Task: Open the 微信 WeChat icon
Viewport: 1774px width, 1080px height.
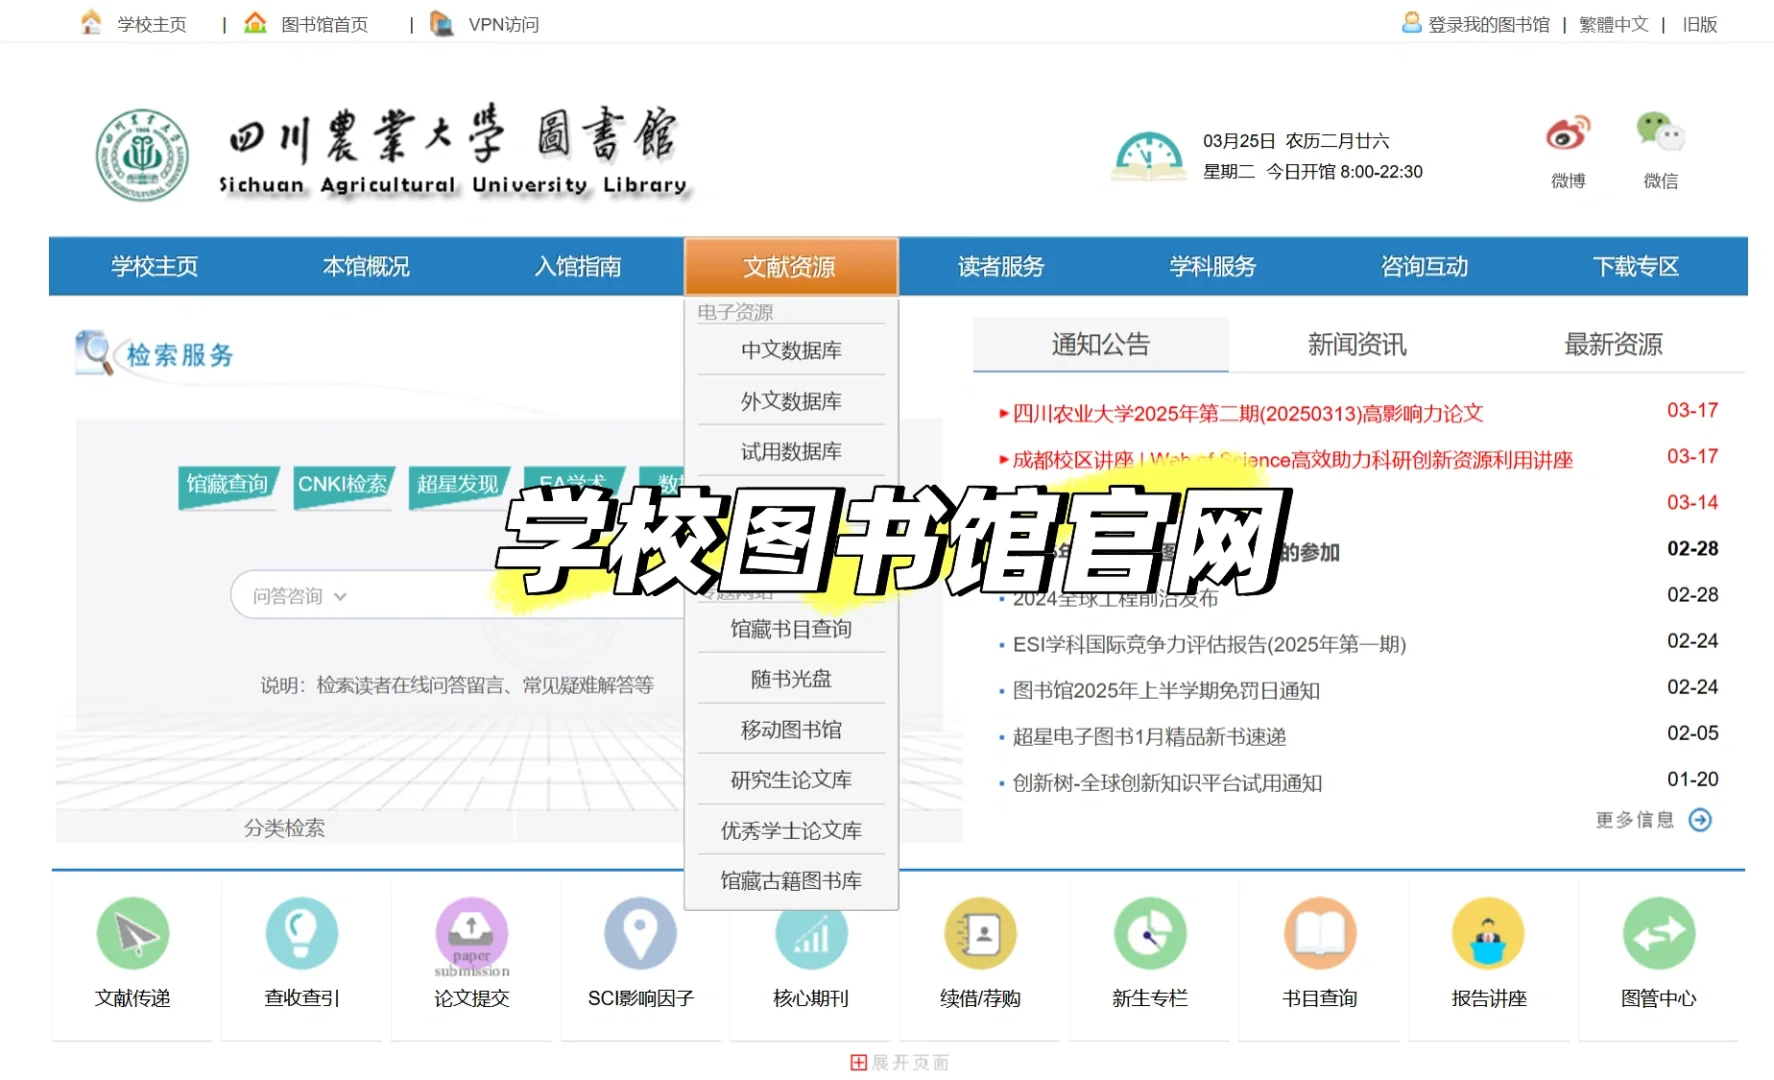Action: point(1660,132)
